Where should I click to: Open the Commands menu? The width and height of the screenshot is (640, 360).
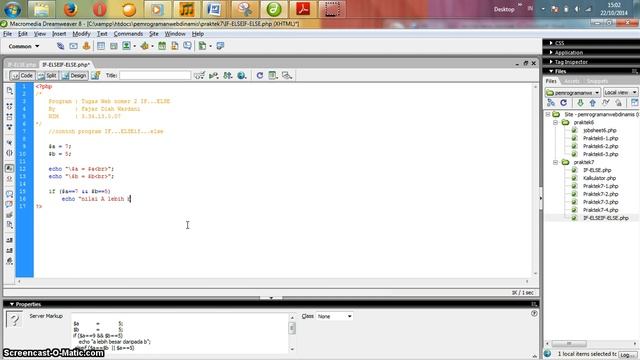(x=128, y=34)
